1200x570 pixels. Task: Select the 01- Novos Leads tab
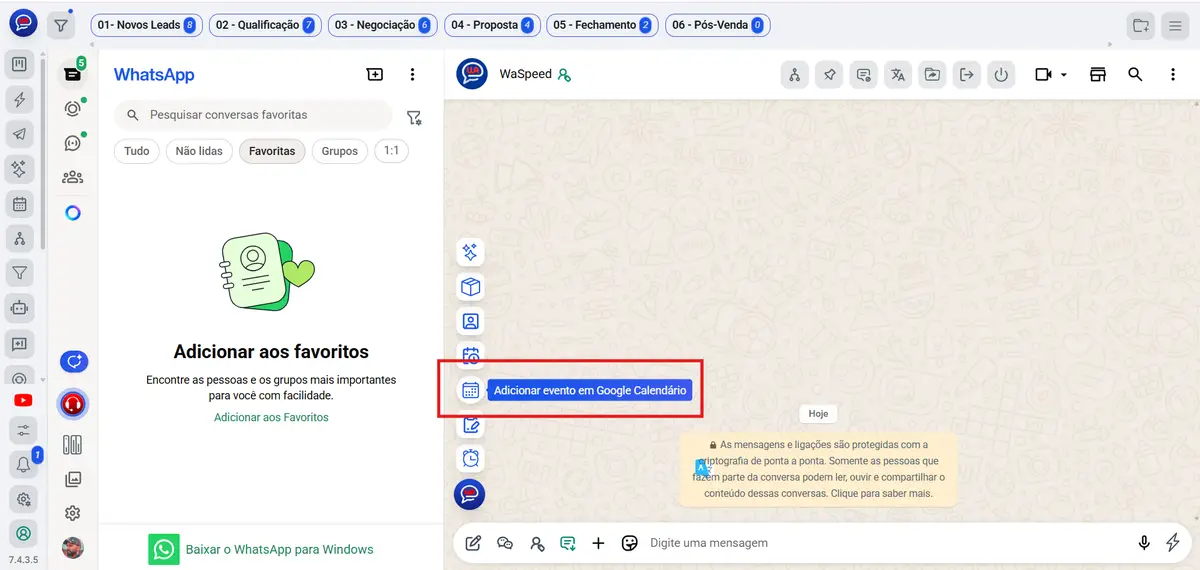tap(144, 25)
